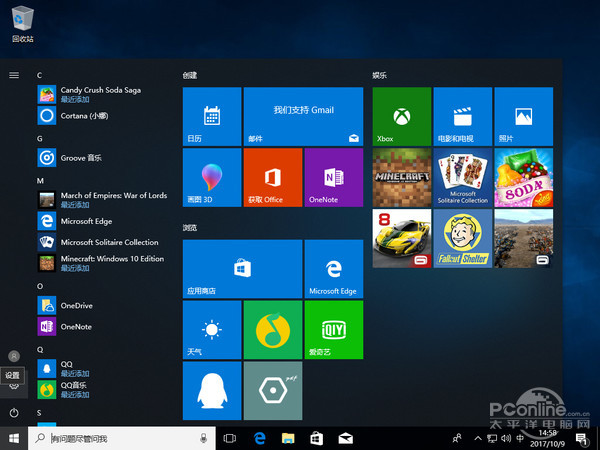
Task: Open the gray hexagon app tile
Action: click(x=273, y=391)
